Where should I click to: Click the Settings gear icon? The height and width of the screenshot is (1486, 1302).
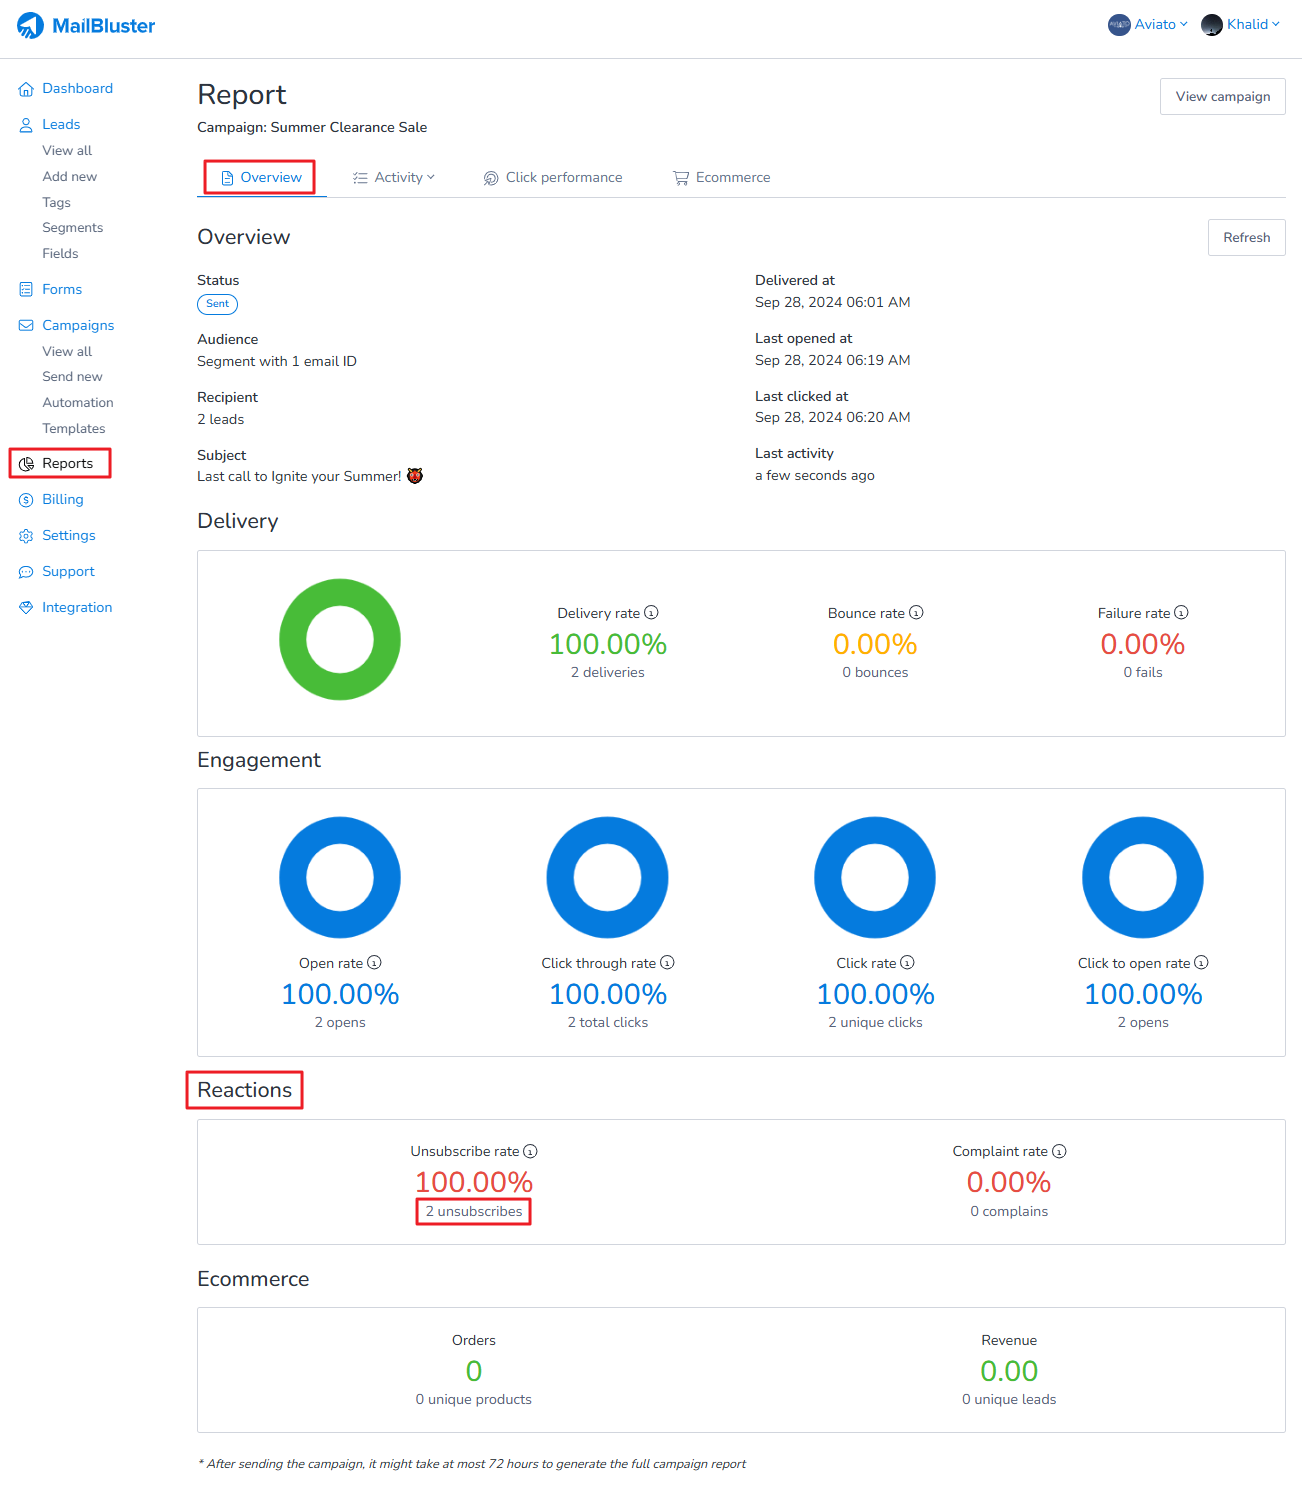coord(26,536)
